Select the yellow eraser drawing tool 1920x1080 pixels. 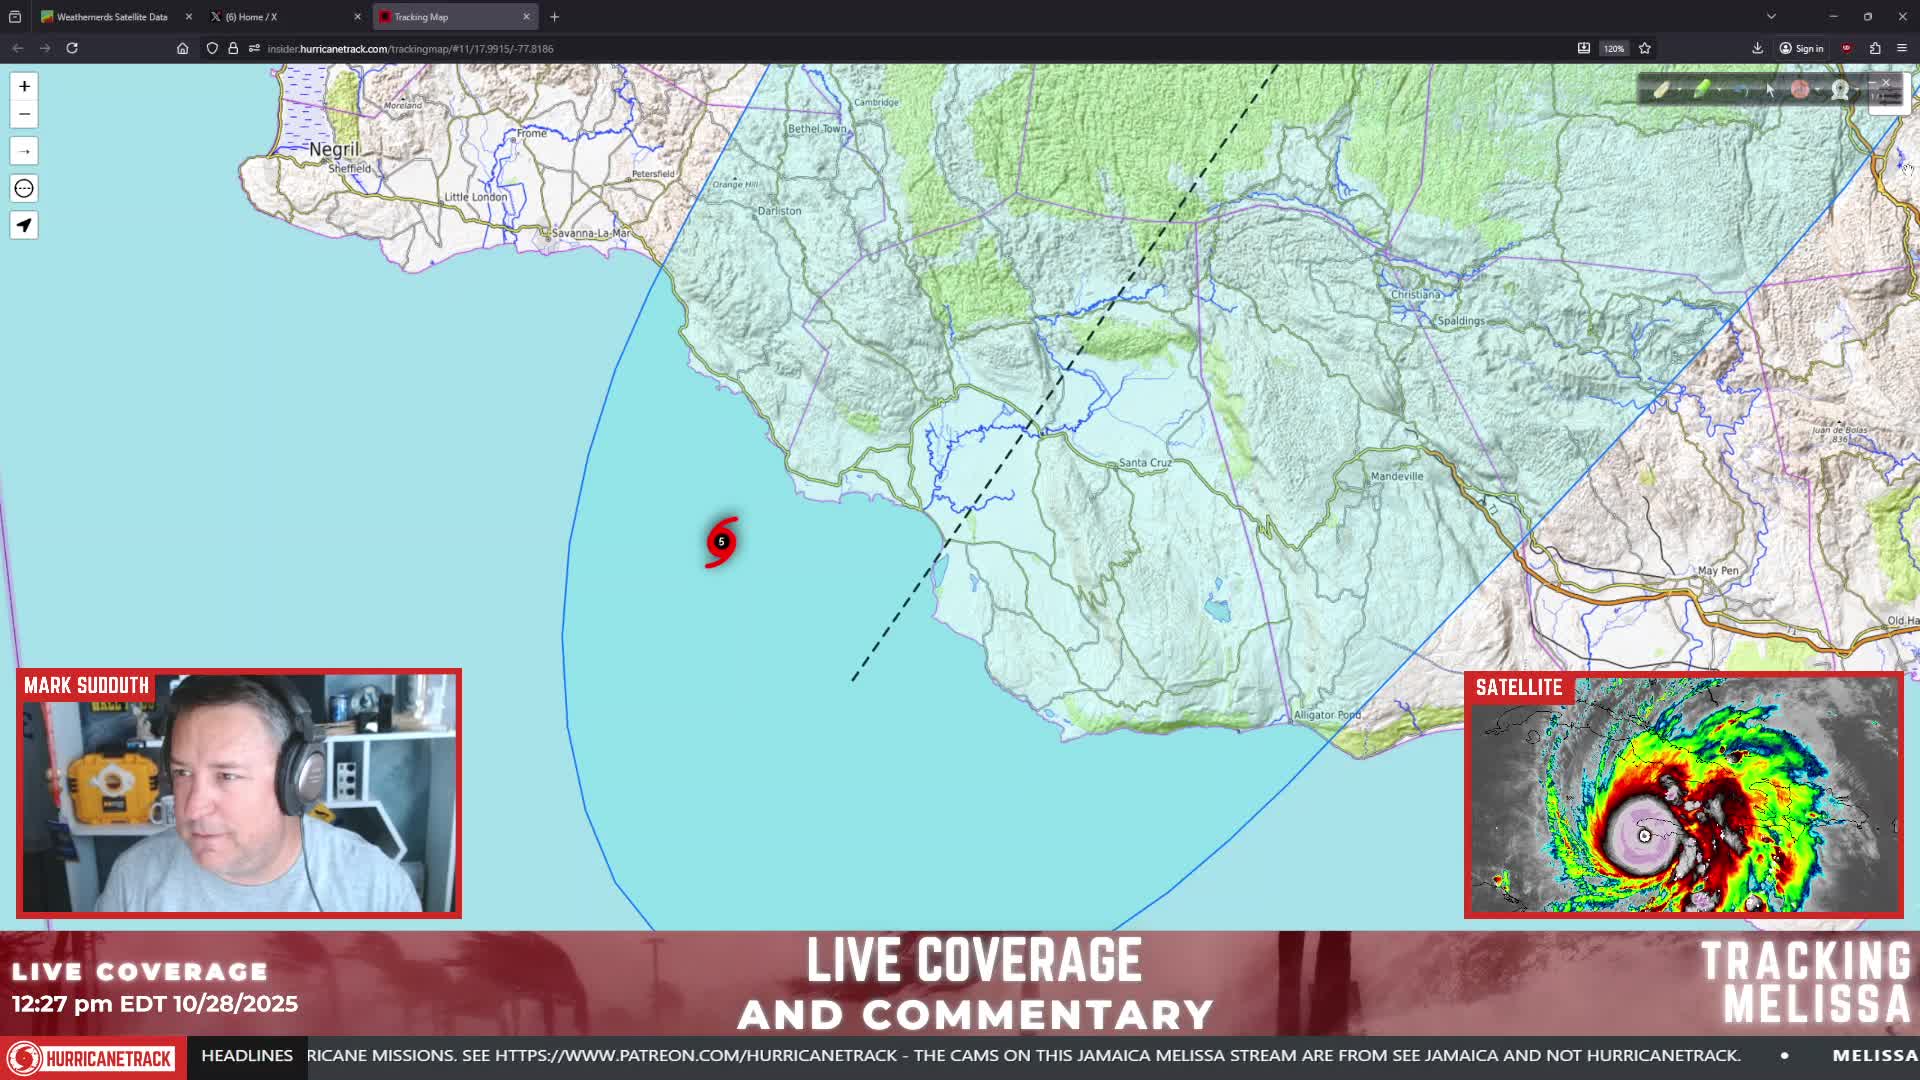point(1661,90)
